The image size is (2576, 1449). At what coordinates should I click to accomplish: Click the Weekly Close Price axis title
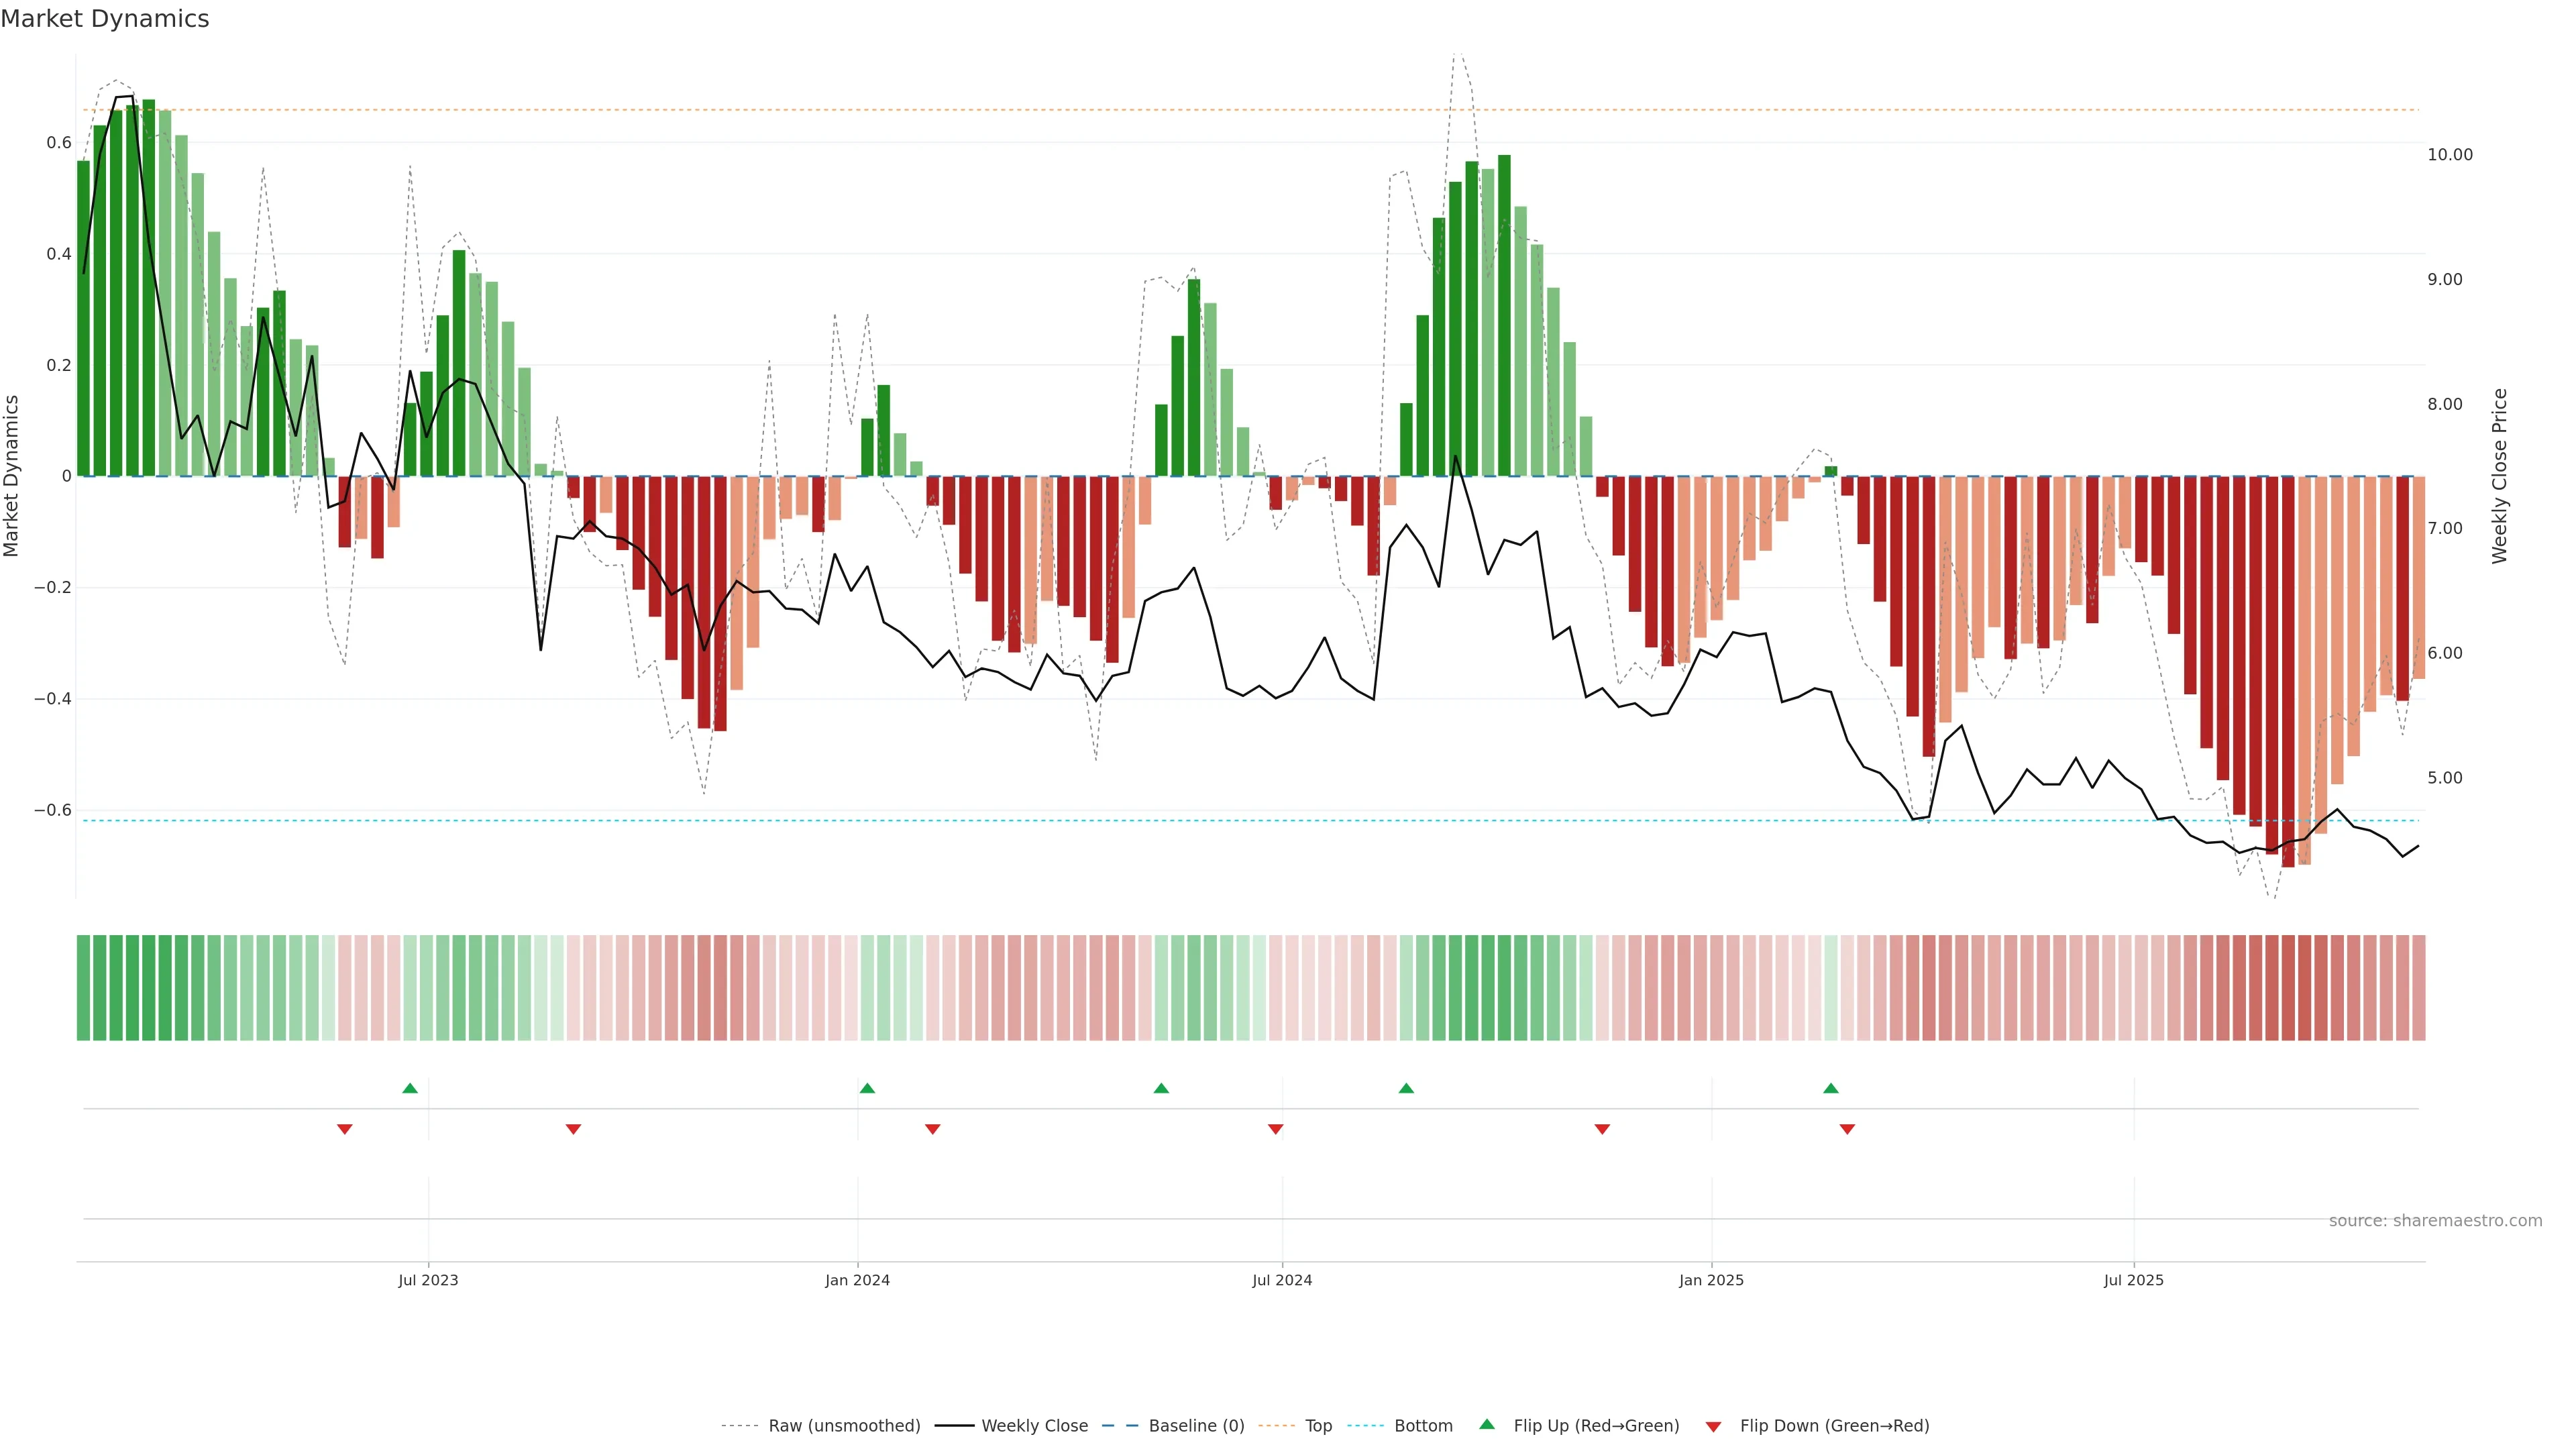[x=2500, y=476]
